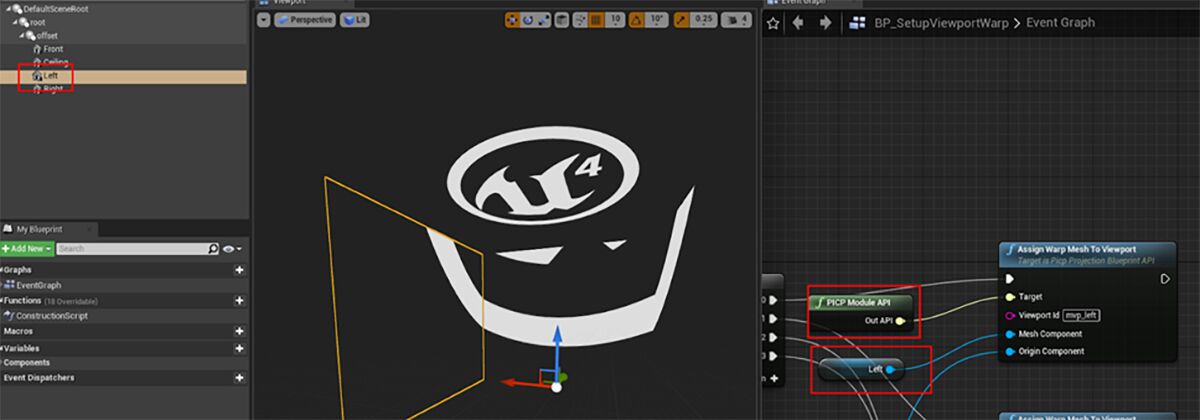Click execution output pin of Assign Warp node
1200x420 pixels.
[1165, 279]
